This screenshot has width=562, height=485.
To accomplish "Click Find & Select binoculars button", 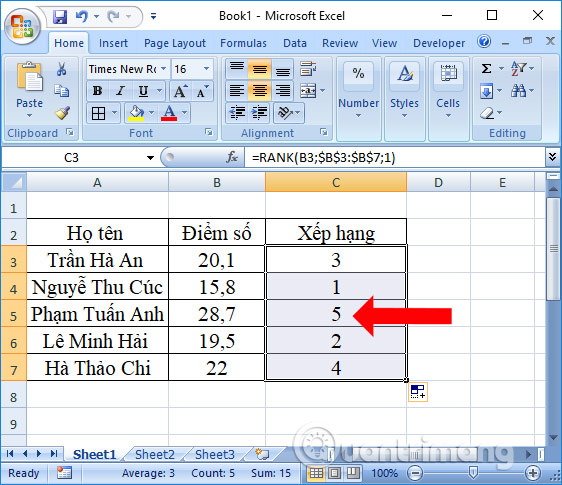I will [x=519, y=91].
